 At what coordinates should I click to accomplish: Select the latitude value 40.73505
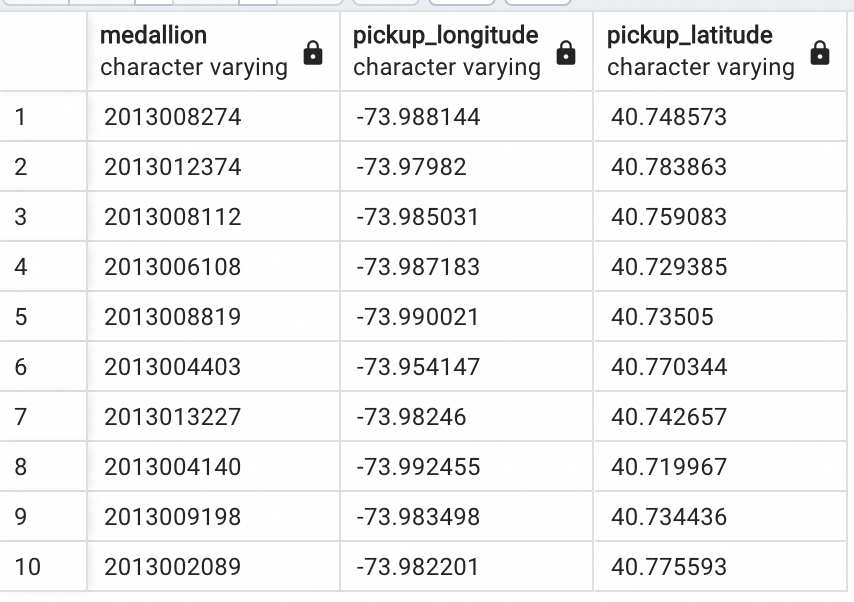(x=662, y=317)
